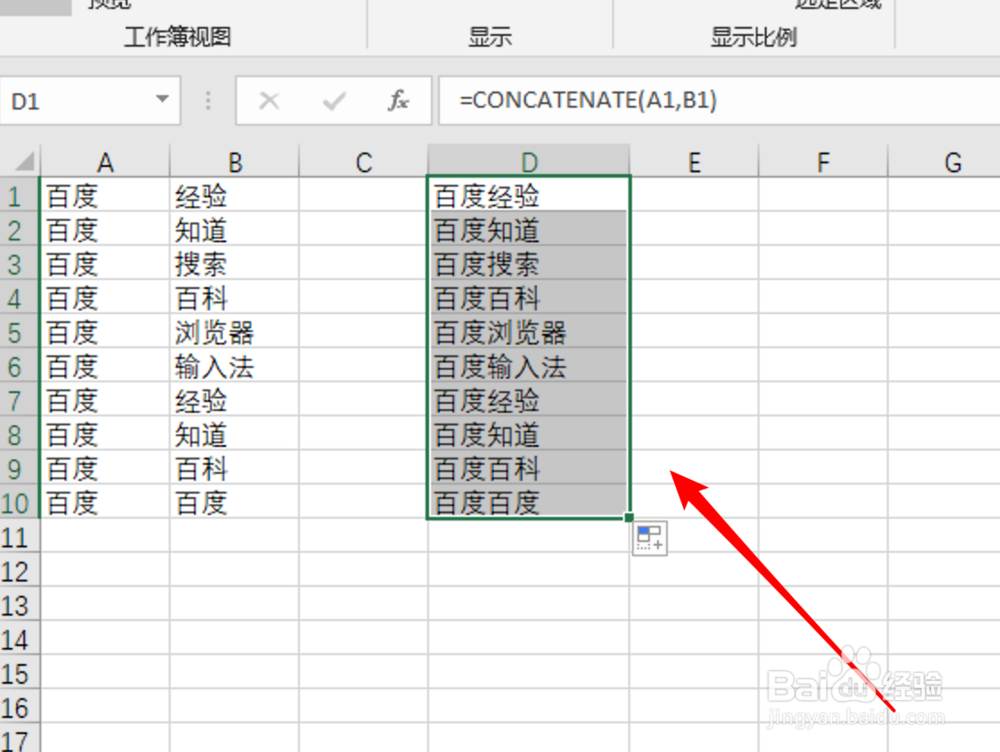Click cell A1 containing 百度
This screenshot has width=1000, height=752.
point(105,196)
